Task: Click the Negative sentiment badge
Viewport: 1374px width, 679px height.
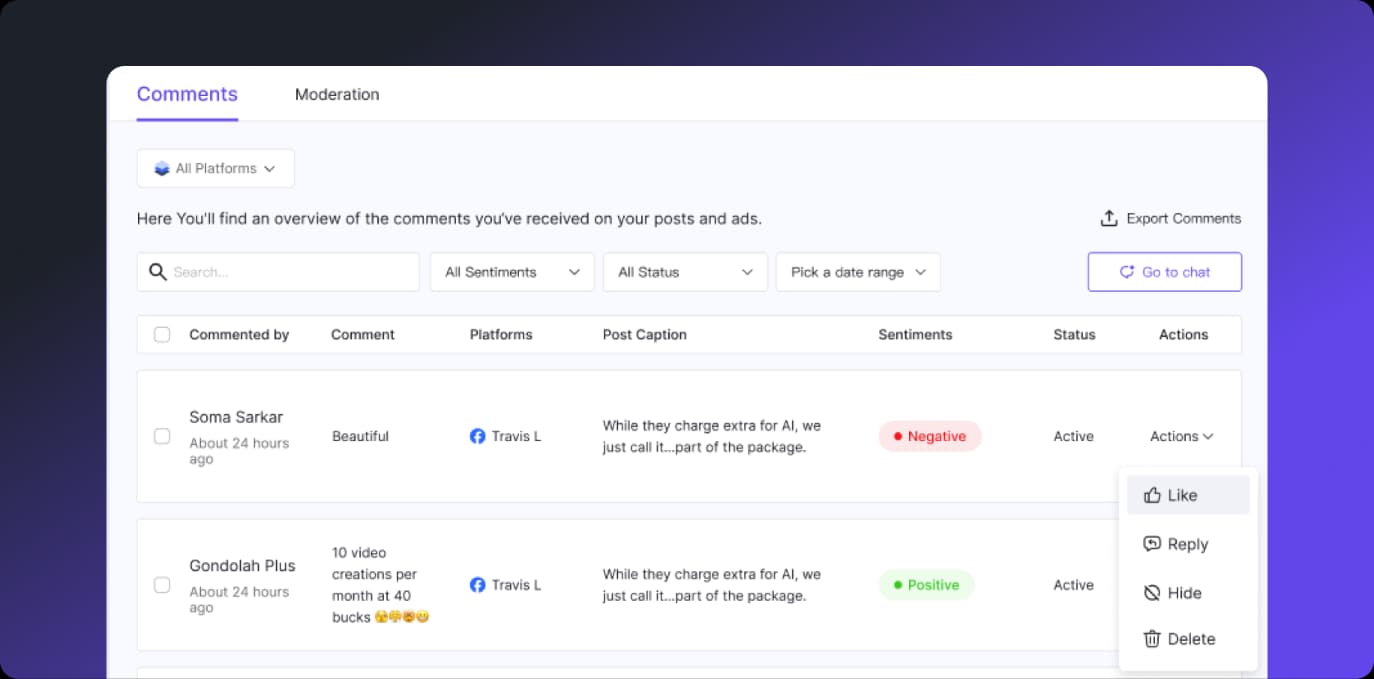Action: coord(930,436)
